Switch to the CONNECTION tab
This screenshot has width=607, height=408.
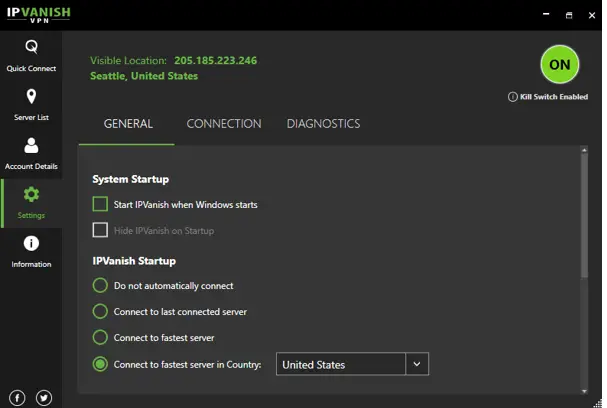pyautogui.click(x=224, y=124)
